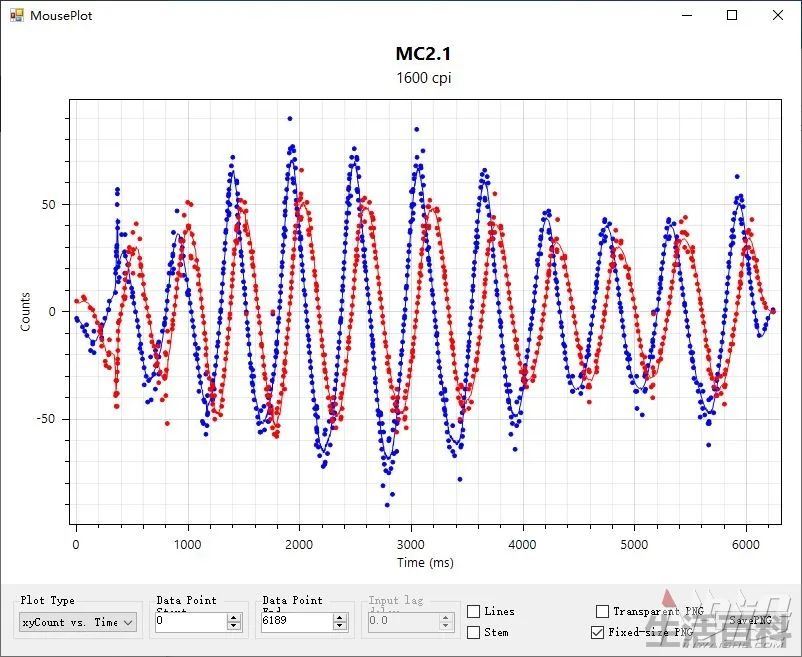The image size is (802, 657).
Task: Turn on Transparent PNG option
Action: point(603,611)
